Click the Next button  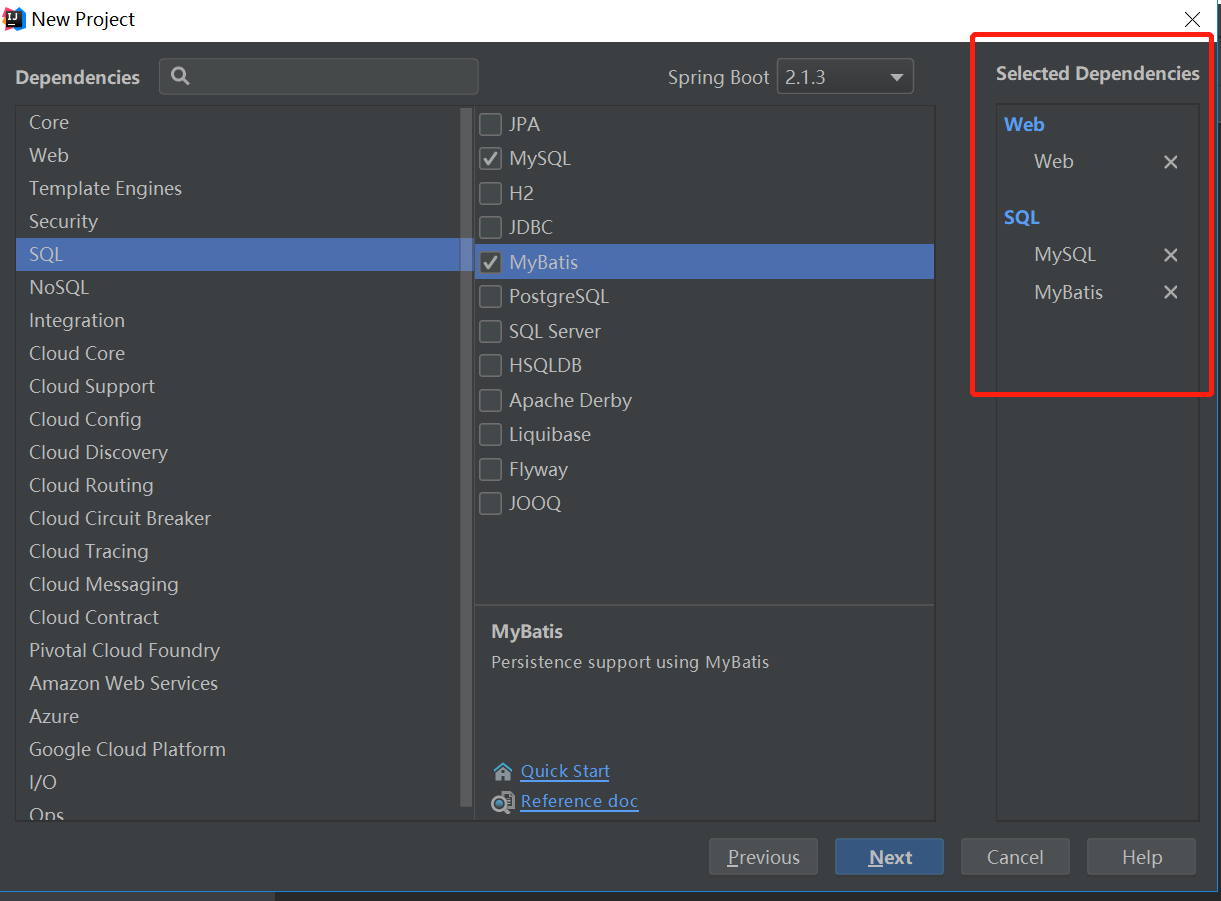pyautogui.click(x=889, y=857)
